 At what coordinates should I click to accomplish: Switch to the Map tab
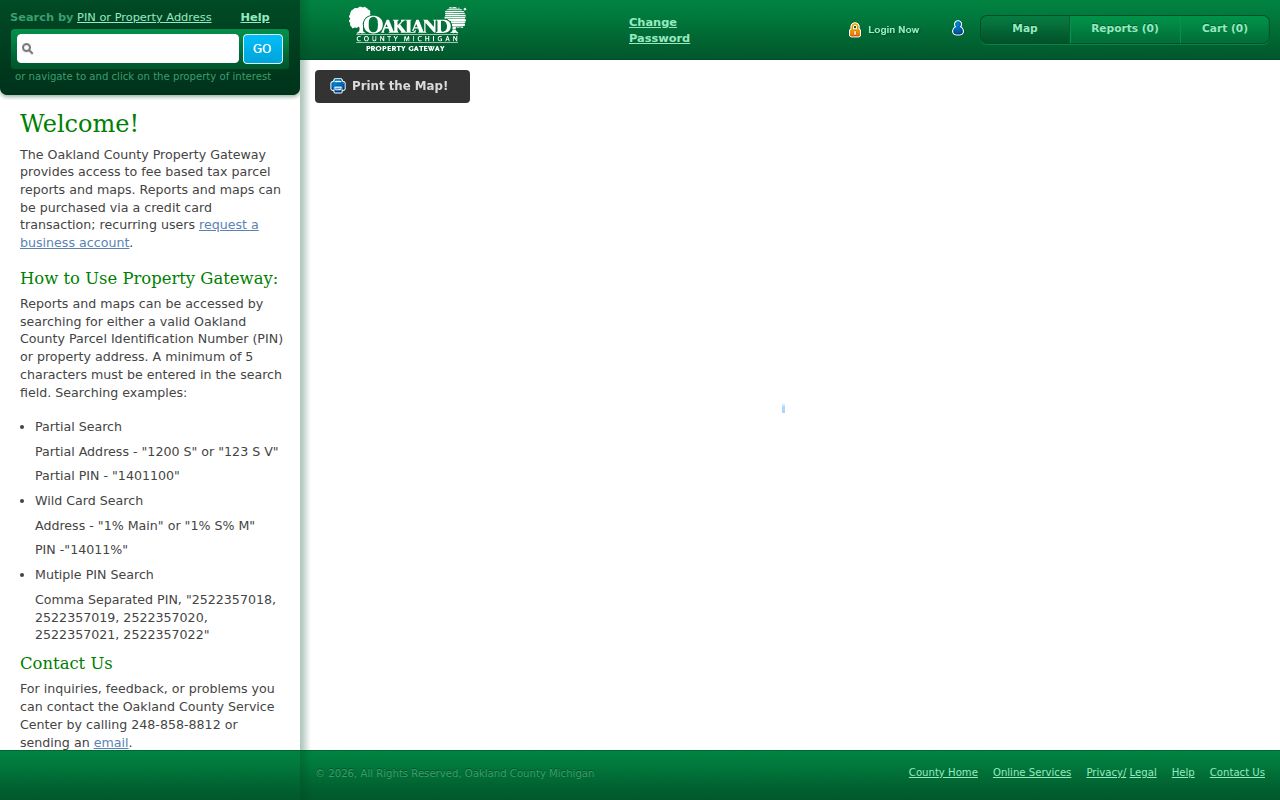click(x=1025, y=29)
